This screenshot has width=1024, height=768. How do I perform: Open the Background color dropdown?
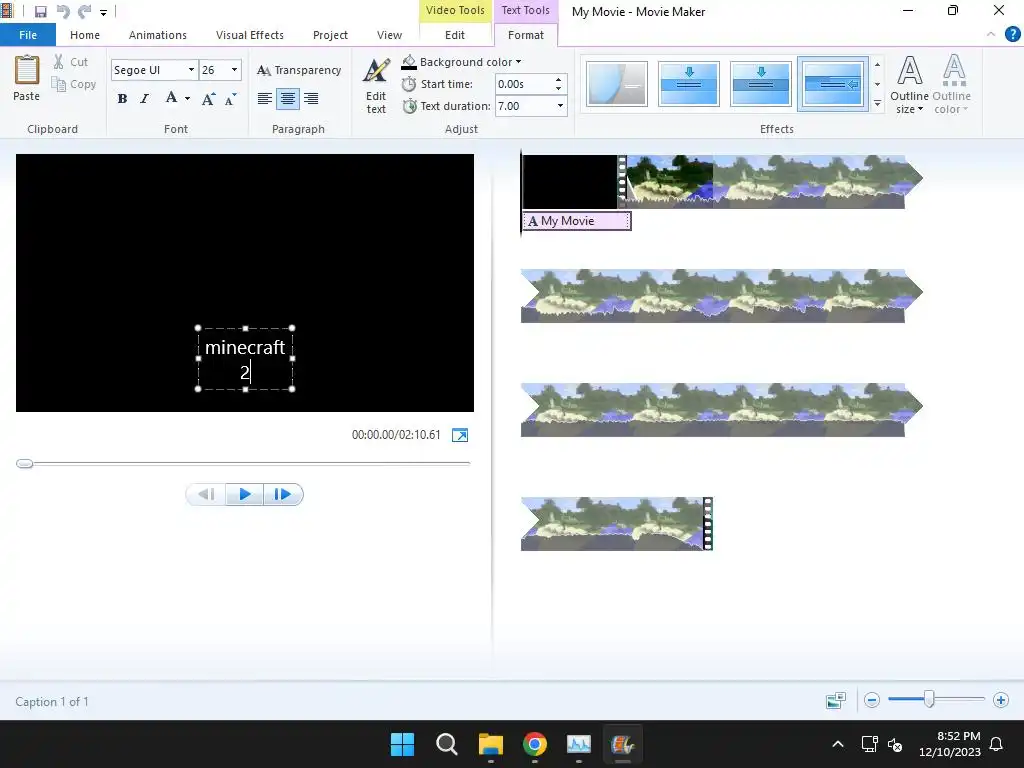461,62
